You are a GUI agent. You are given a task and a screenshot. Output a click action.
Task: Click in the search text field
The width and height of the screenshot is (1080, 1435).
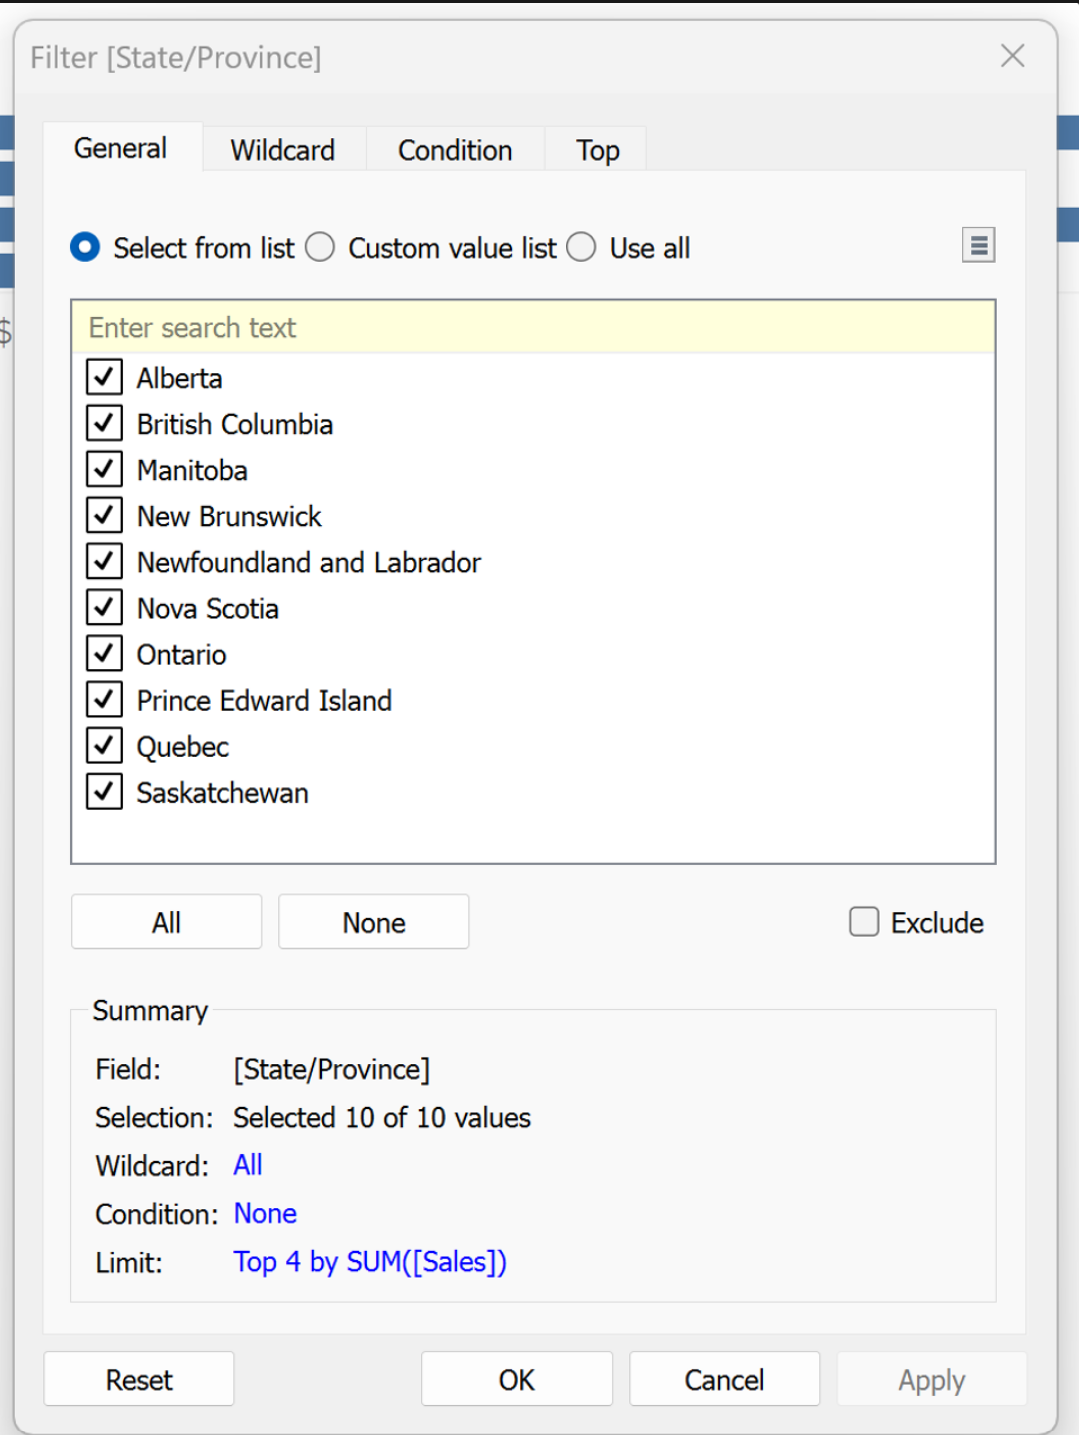[533, 328]
